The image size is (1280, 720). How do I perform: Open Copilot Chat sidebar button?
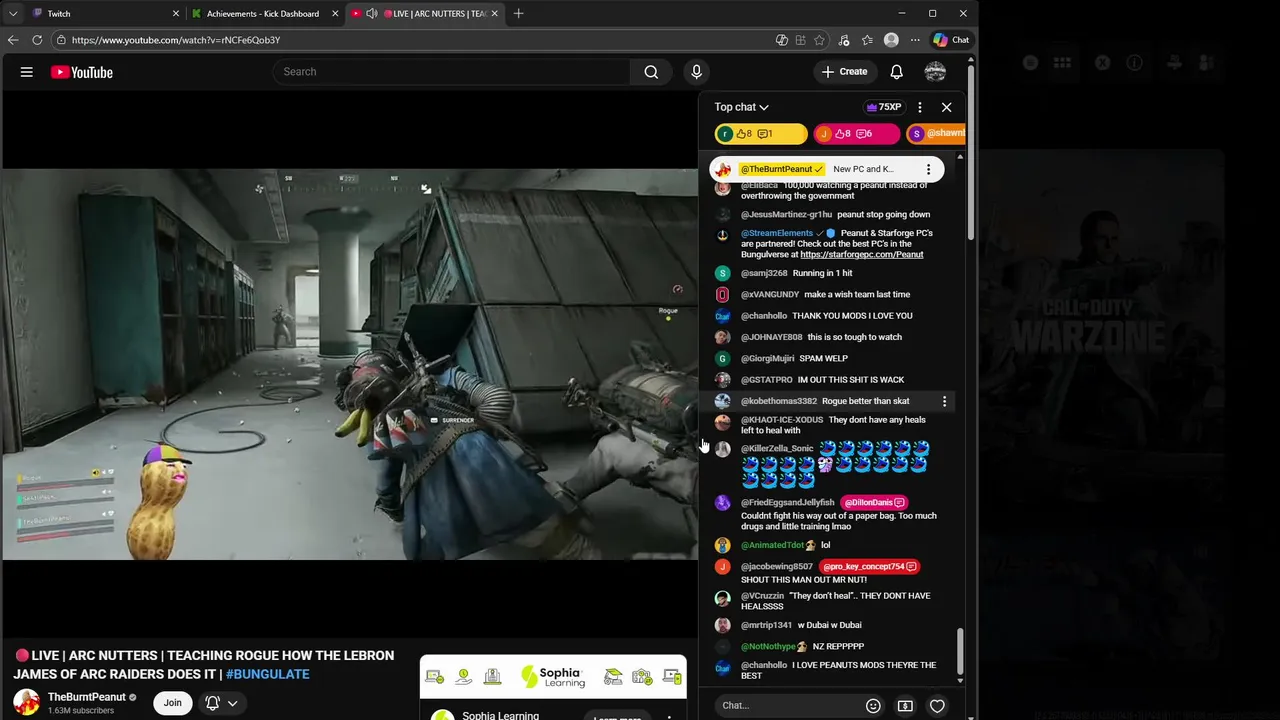point(951,40)
